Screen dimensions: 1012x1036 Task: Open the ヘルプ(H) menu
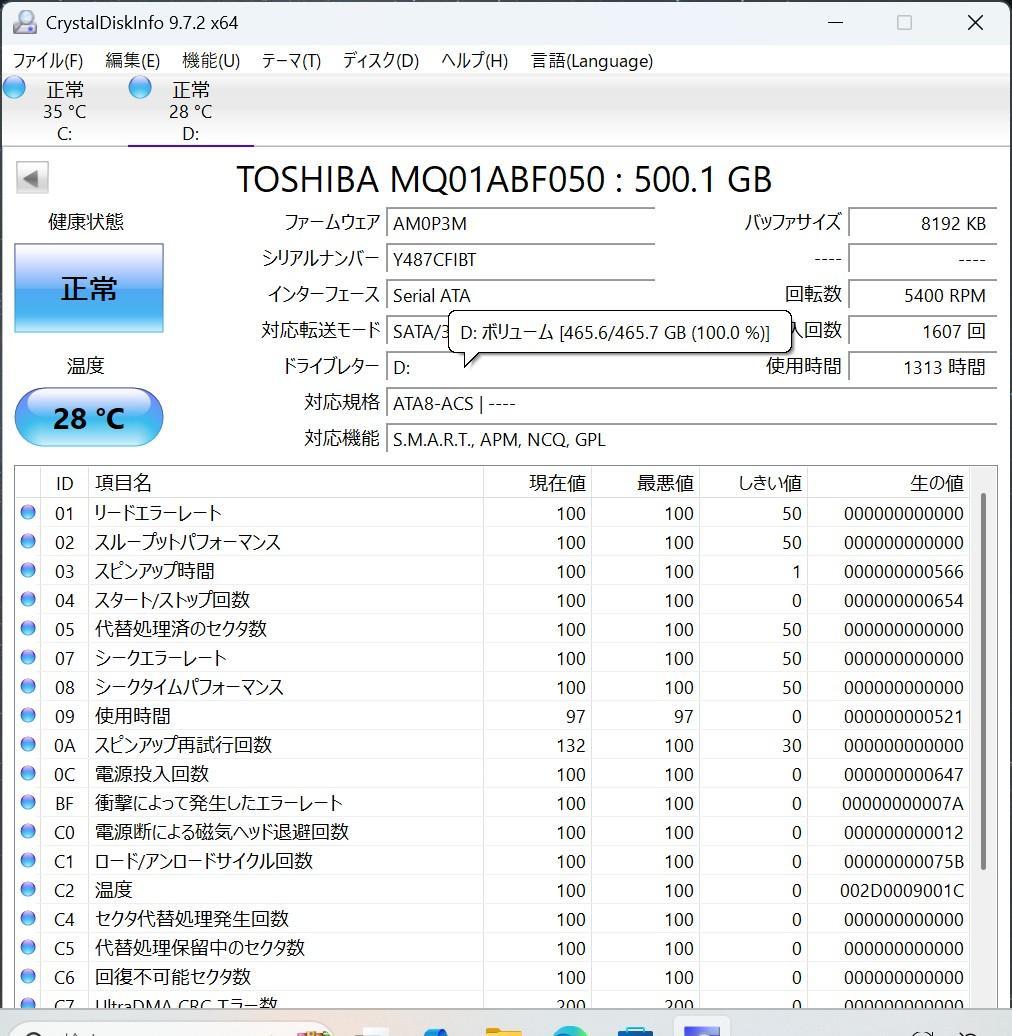coord(475,61)
